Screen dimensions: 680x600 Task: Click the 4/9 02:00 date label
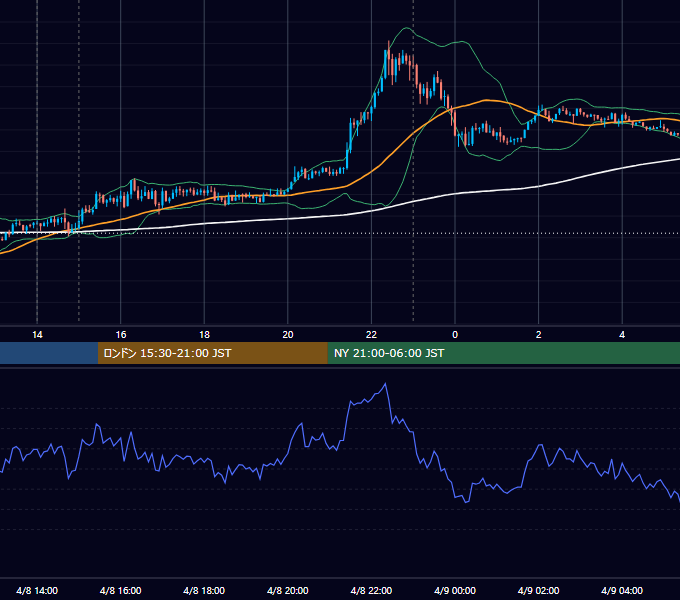(538, 590)
